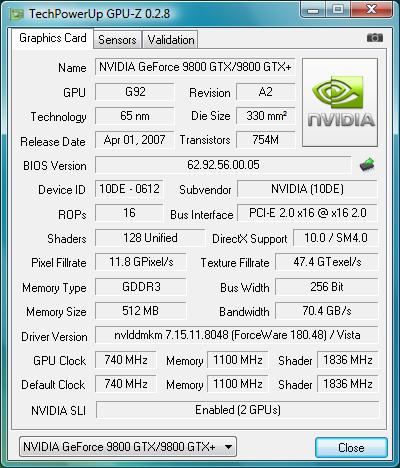Image resolution: width=400 pixels, height=468 pixels.
Task: Maximize the GPU-Z window
Action: [x=337, y=10]
